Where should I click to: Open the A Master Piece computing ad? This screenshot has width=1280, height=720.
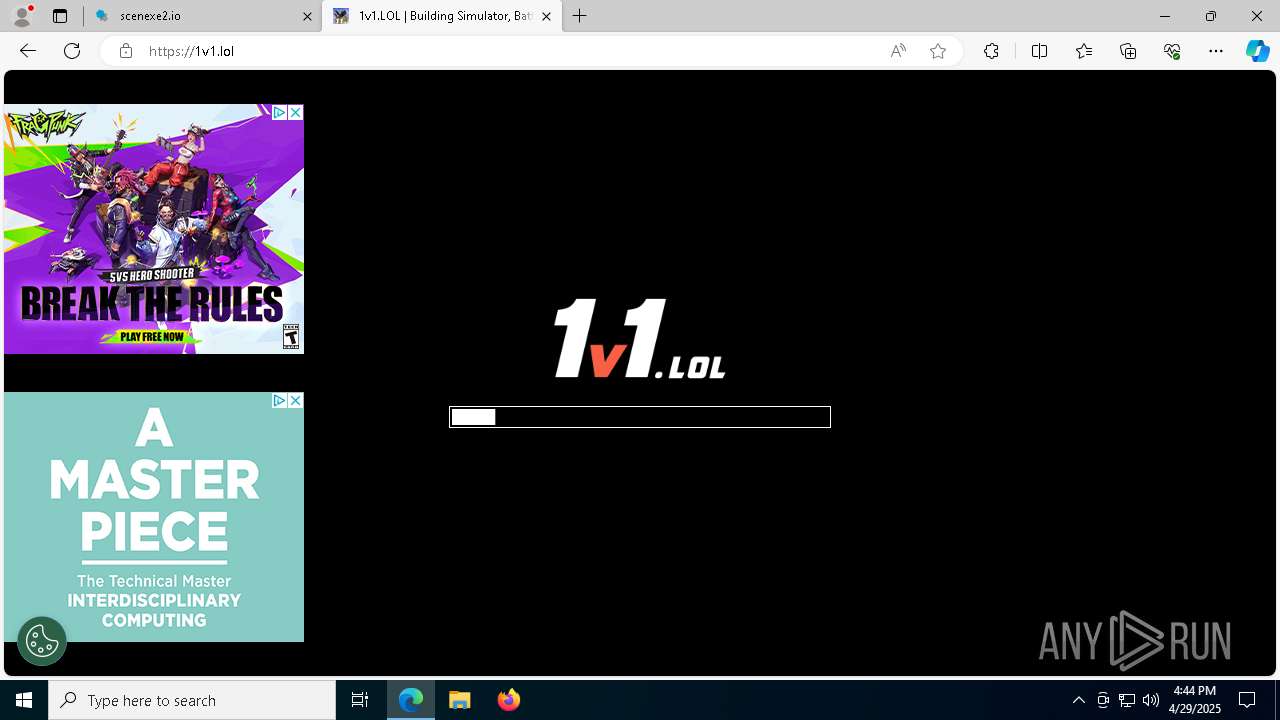[154, 517]
